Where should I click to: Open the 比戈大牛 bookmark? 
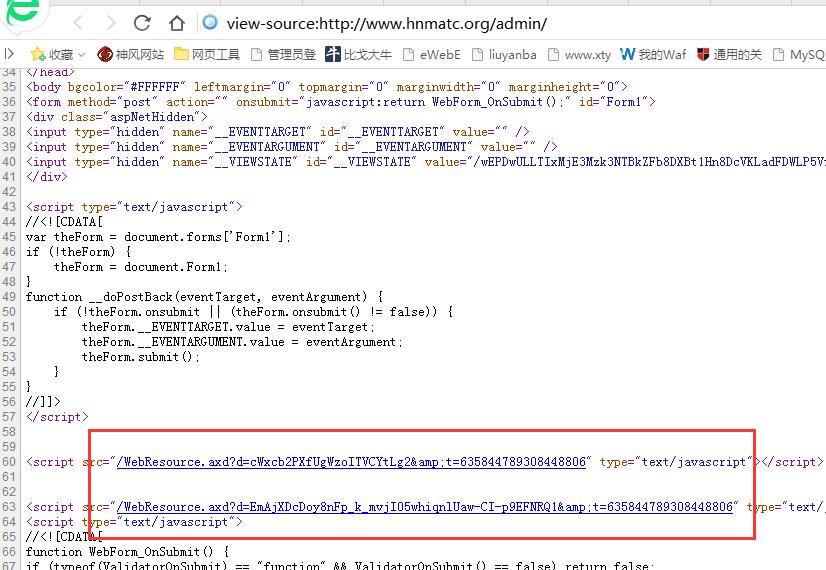(358, 54)
